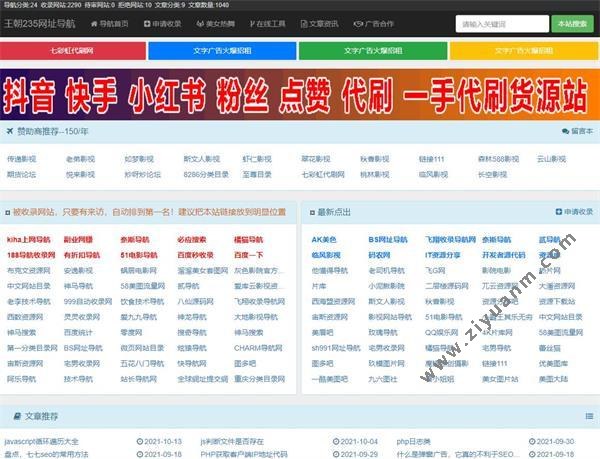
Task: Open the js判断文件是否存在 article
Action: tap(232, 441)
